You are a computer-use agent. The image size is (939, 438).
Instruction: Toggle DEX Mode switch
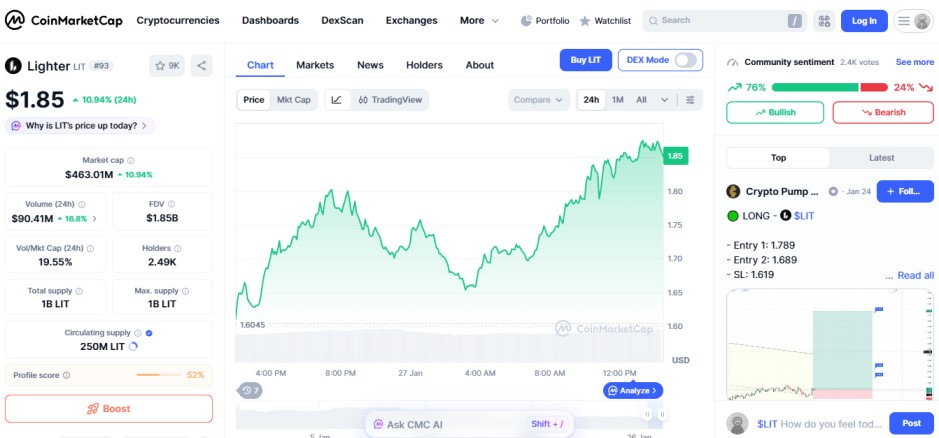coord(686,60)
